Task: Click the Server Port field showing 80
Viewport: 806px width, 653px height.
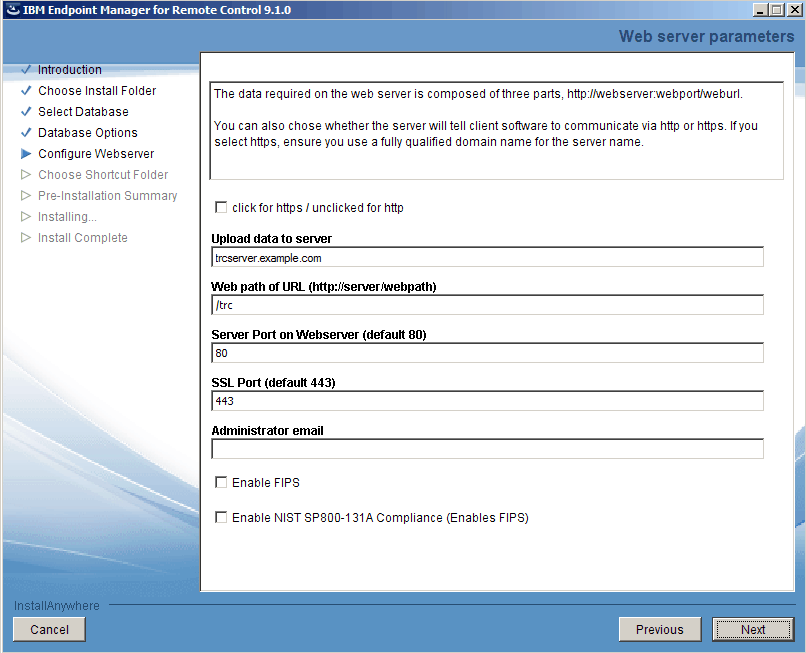Action: (x=487, y=352)
